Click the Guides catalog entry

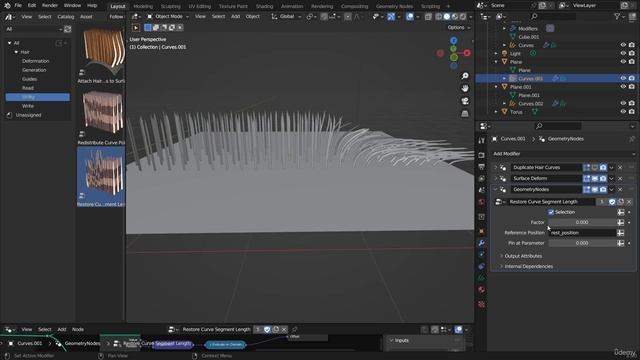(29, 79)
